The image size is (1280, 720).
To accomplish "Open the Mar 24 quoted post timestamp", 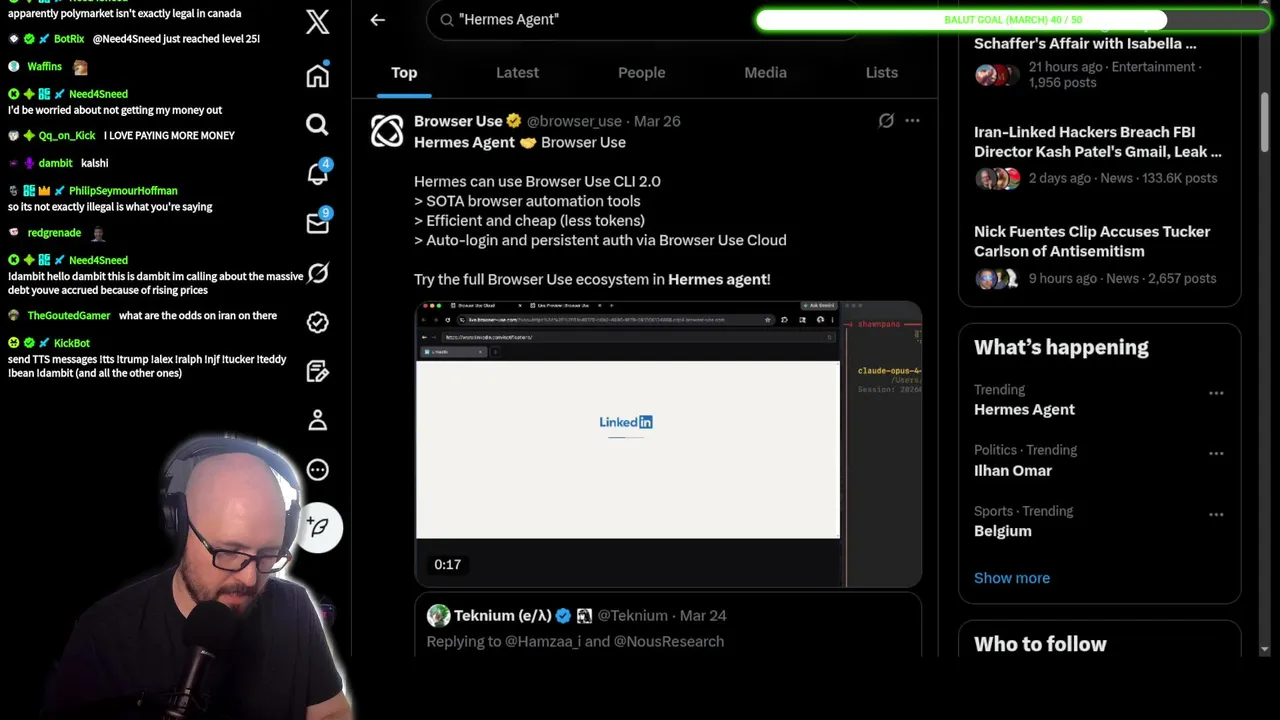I will [703, 616].
